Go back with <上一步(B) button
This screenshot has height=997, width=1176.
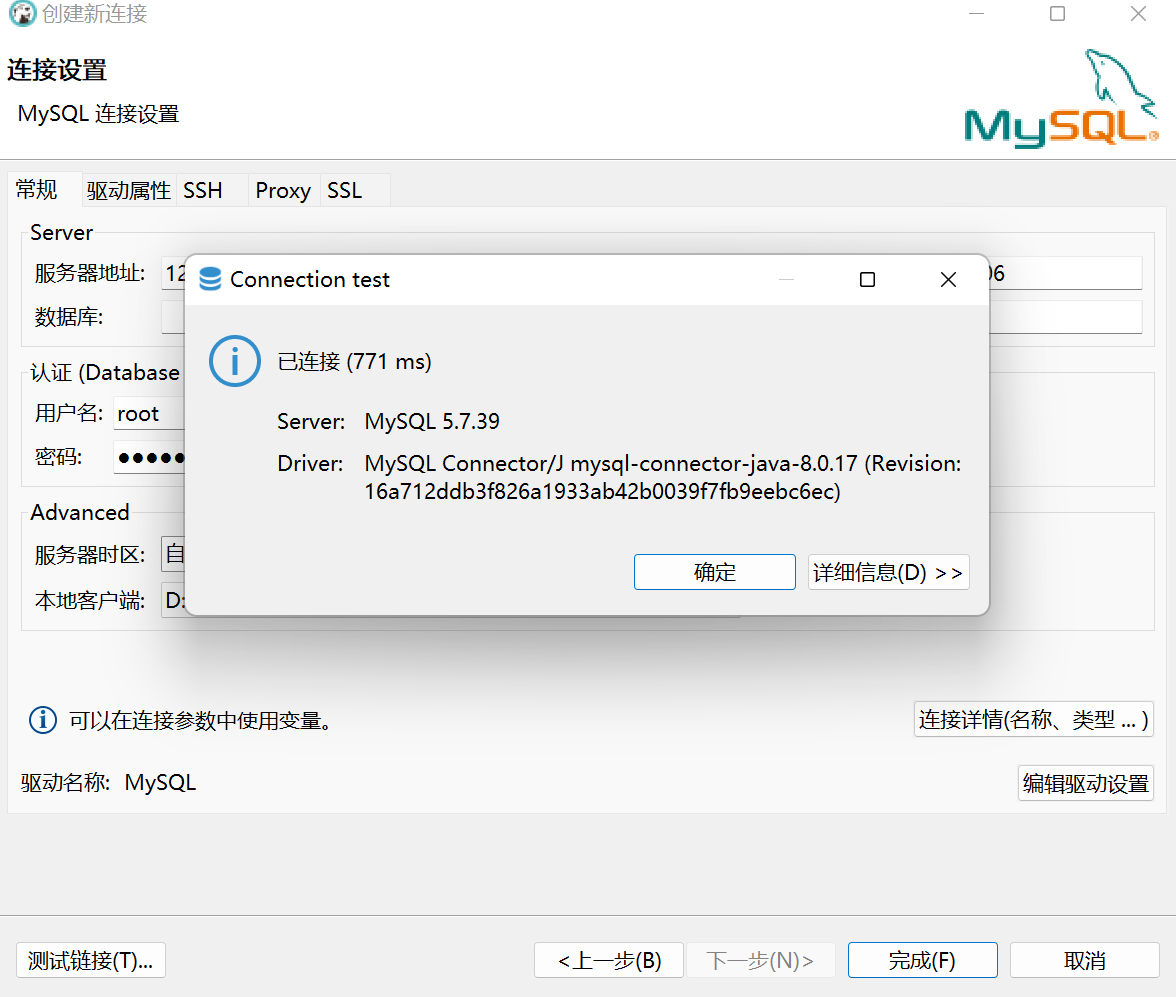609,960
